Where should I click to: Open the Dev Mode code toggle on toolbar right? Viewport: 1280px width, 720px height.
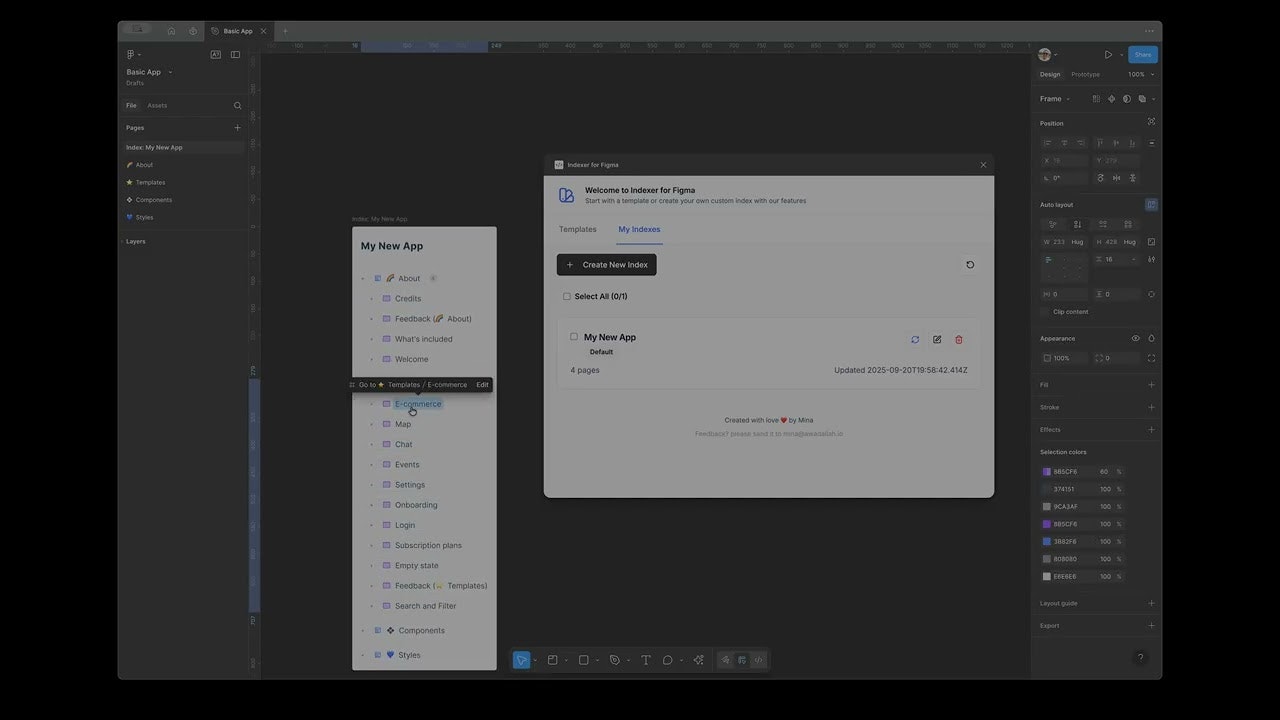tap(757, 659)
